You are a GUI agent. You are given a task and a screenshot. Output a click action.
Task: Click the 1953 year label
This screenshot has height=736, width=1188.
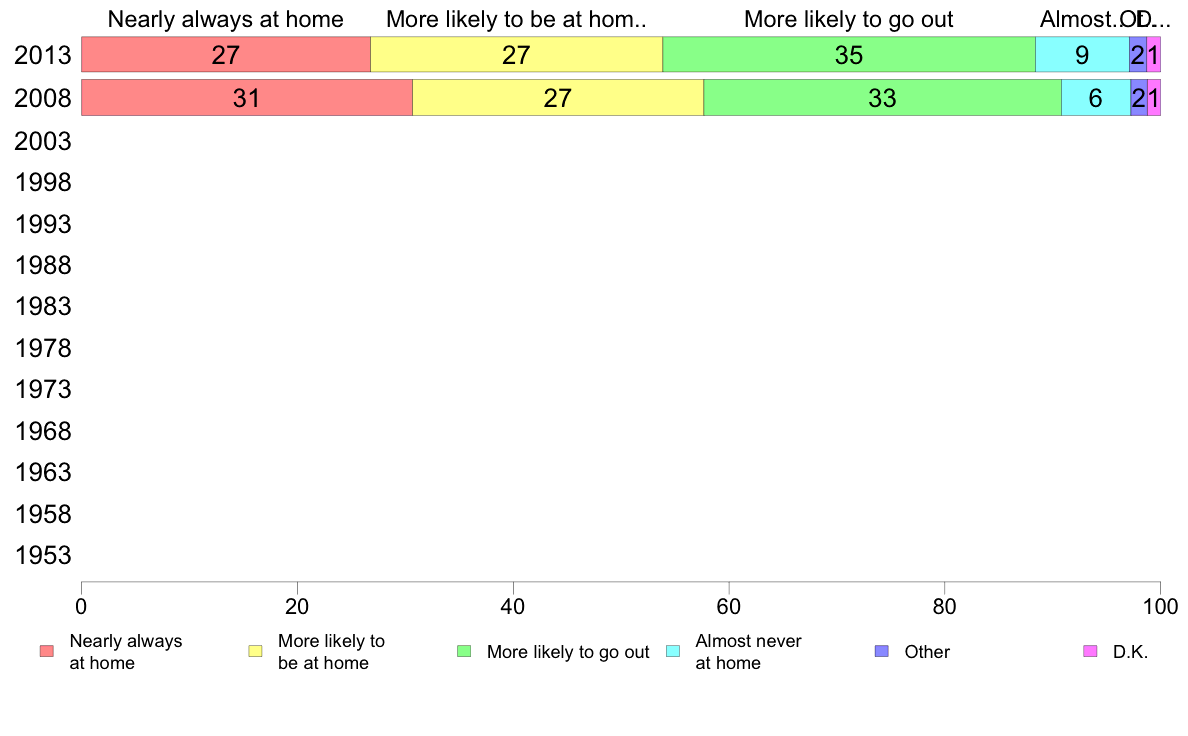(42, 556)
